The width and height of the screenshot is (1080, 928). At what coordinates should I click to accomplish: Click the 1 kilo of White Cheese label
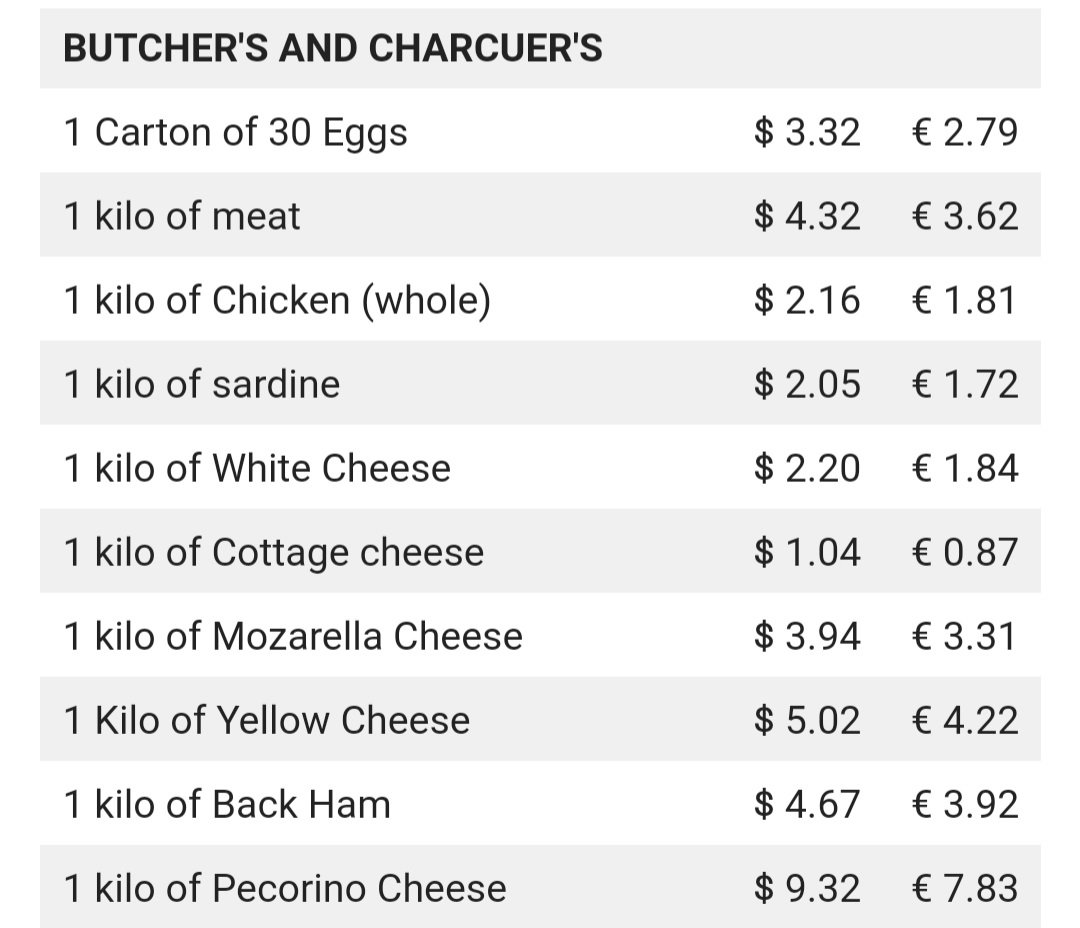257,468
